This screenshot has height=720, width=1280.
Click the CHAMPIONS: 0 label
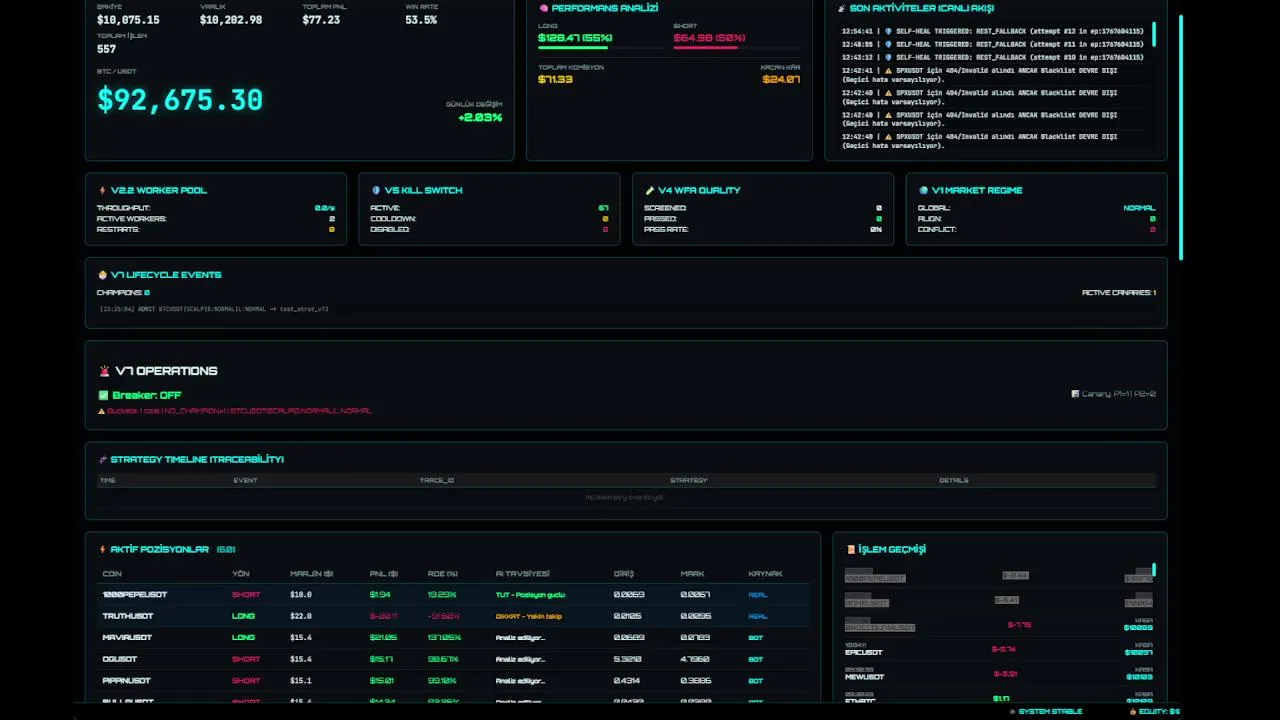click(123, 293)
